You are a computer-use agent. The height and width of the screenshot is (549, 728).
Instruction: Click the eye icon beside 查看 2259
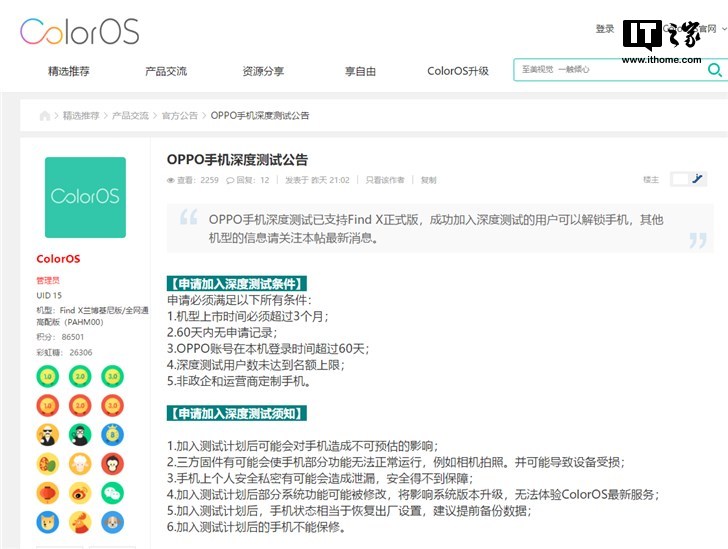click(171, 180)
